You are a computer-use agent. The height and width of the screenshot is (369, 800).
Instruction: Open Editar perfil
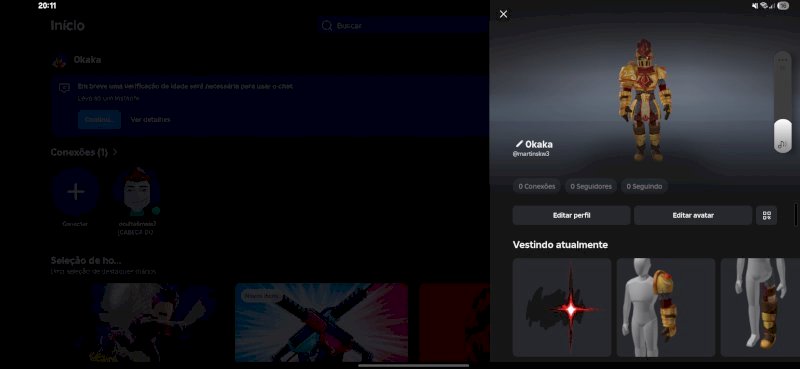coord(571,215)
